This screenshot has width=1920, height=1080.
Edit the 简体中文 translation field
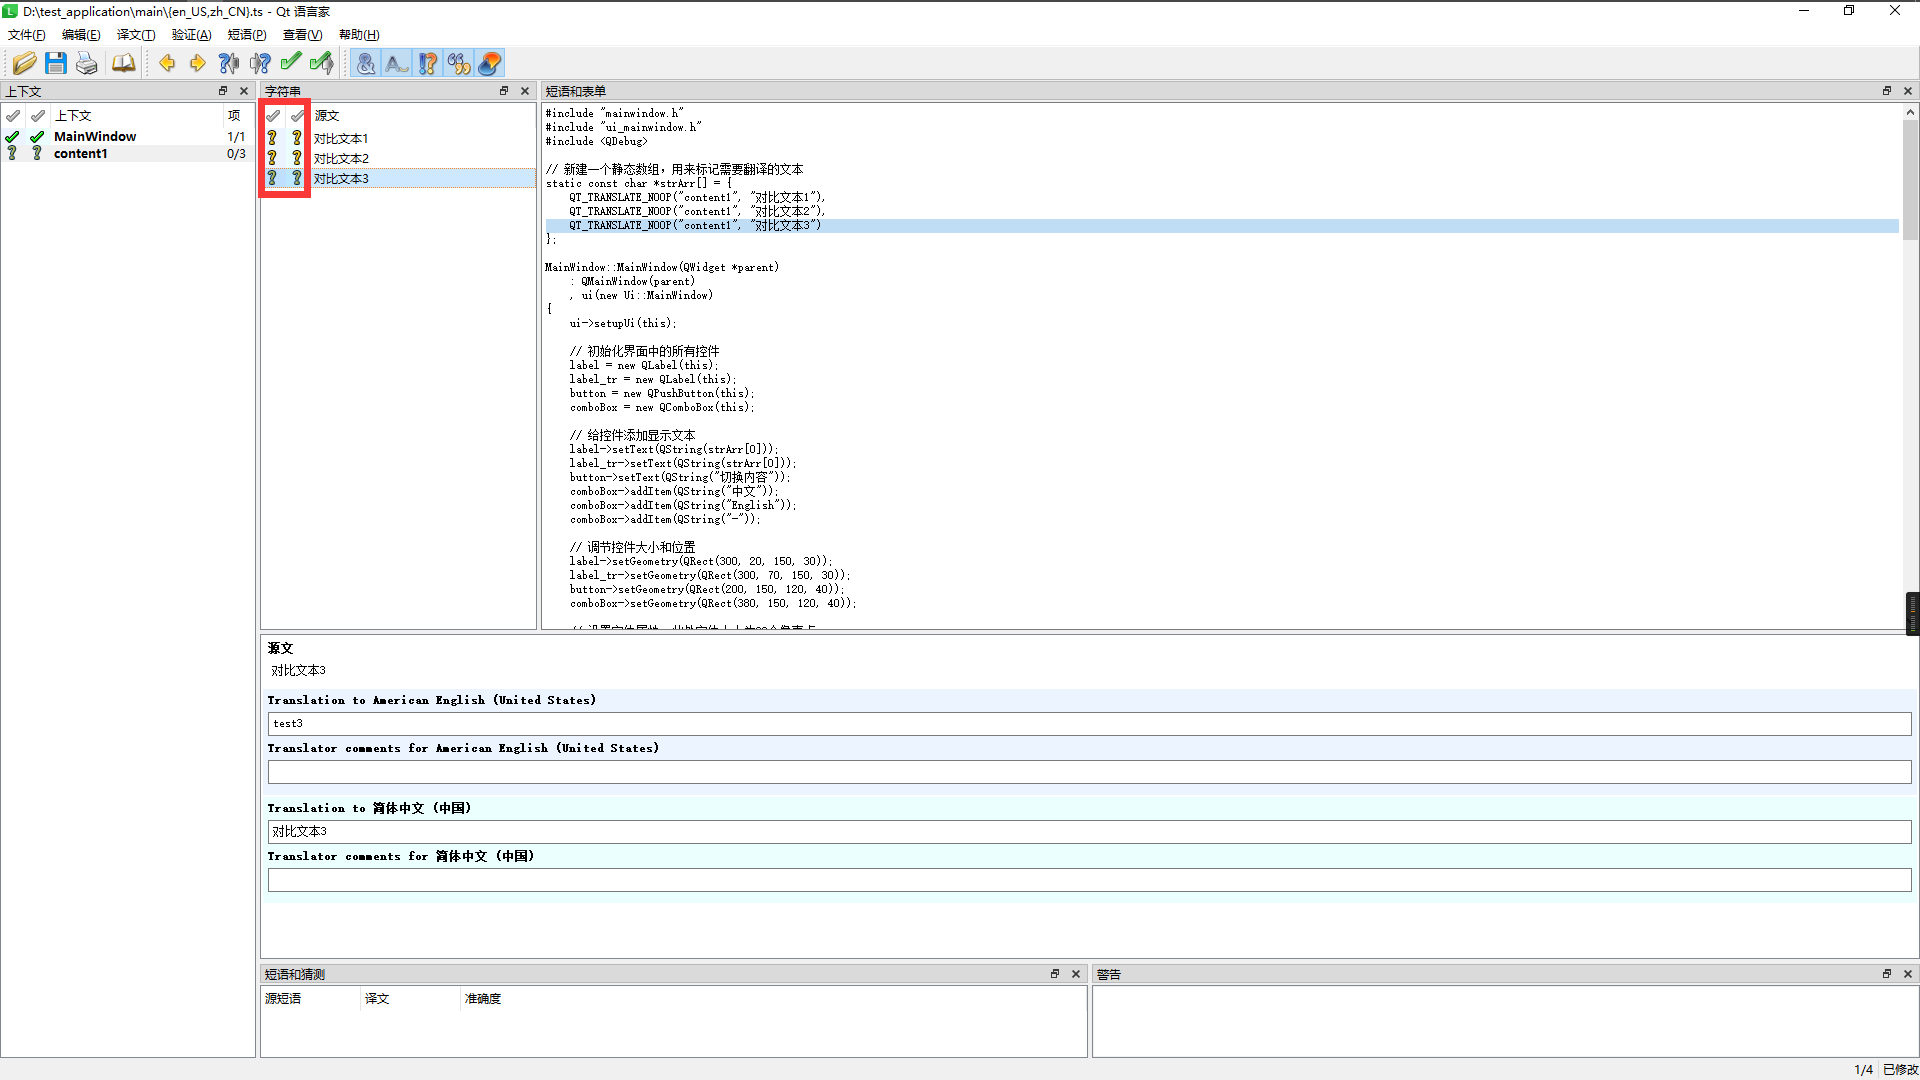[1089, 832]
